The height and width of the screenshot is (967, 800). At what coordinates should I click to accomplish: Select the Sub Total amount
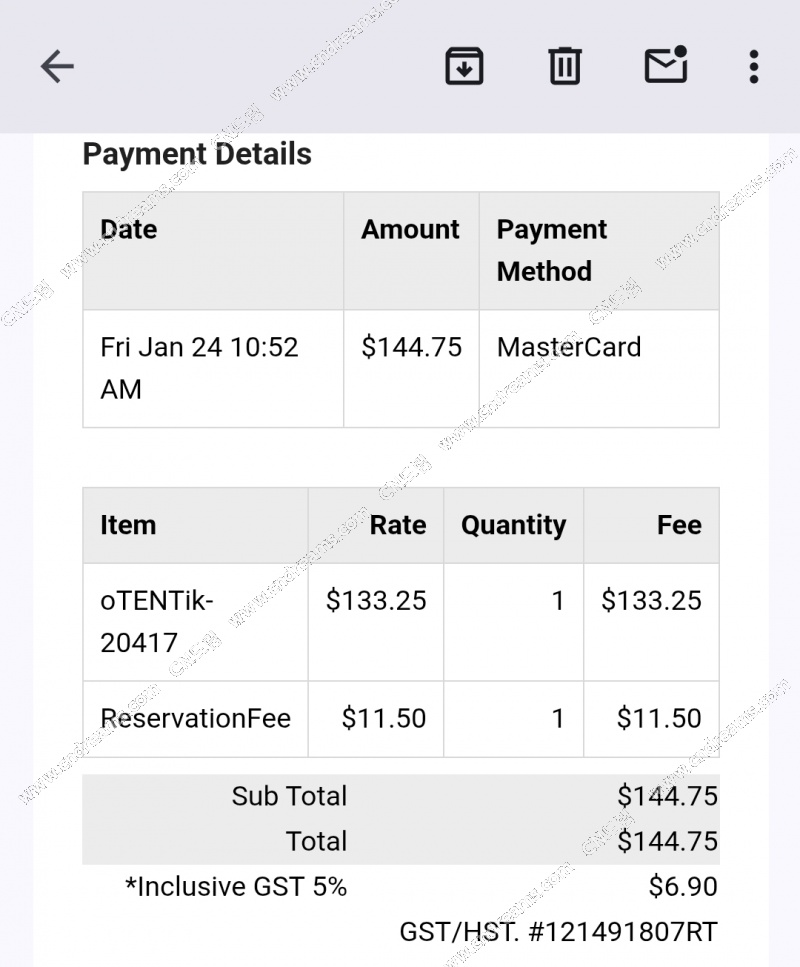pos(667,796)
